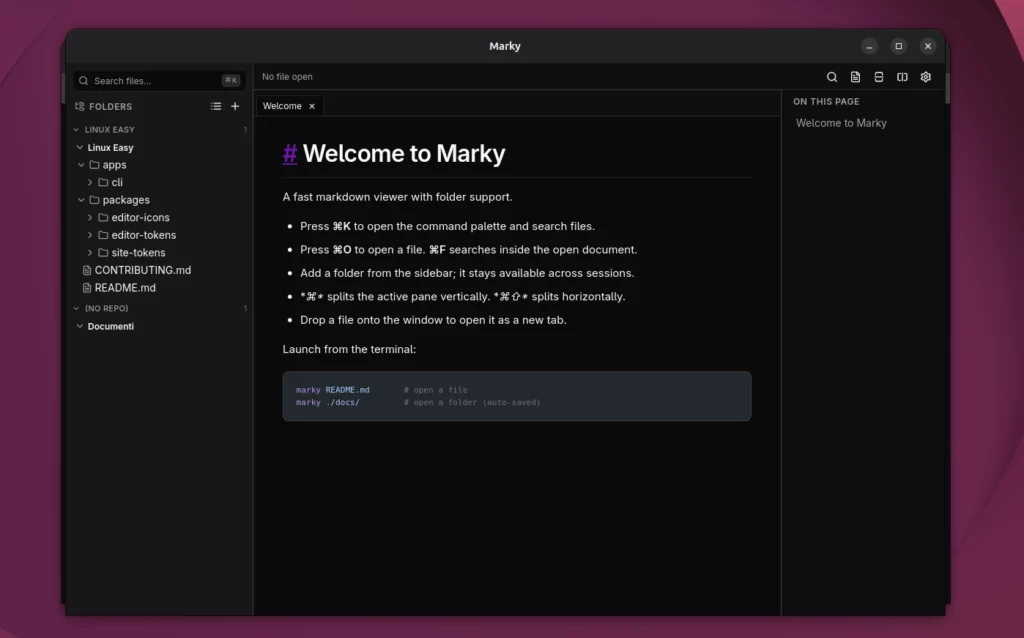
Task: Select the site-tokens folder name
Action: [138, 253]
